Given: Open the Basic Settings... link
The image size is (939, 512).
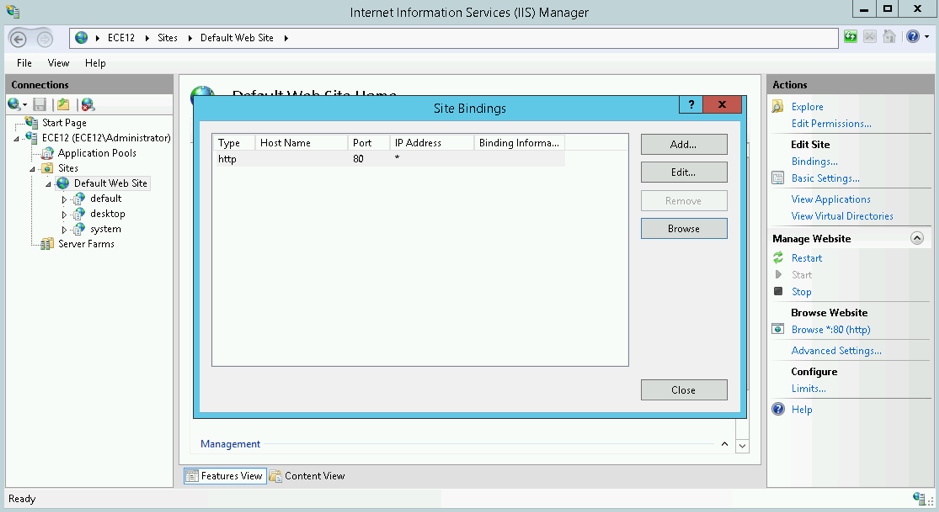Looking at the screenshot, I should (825, 178).
